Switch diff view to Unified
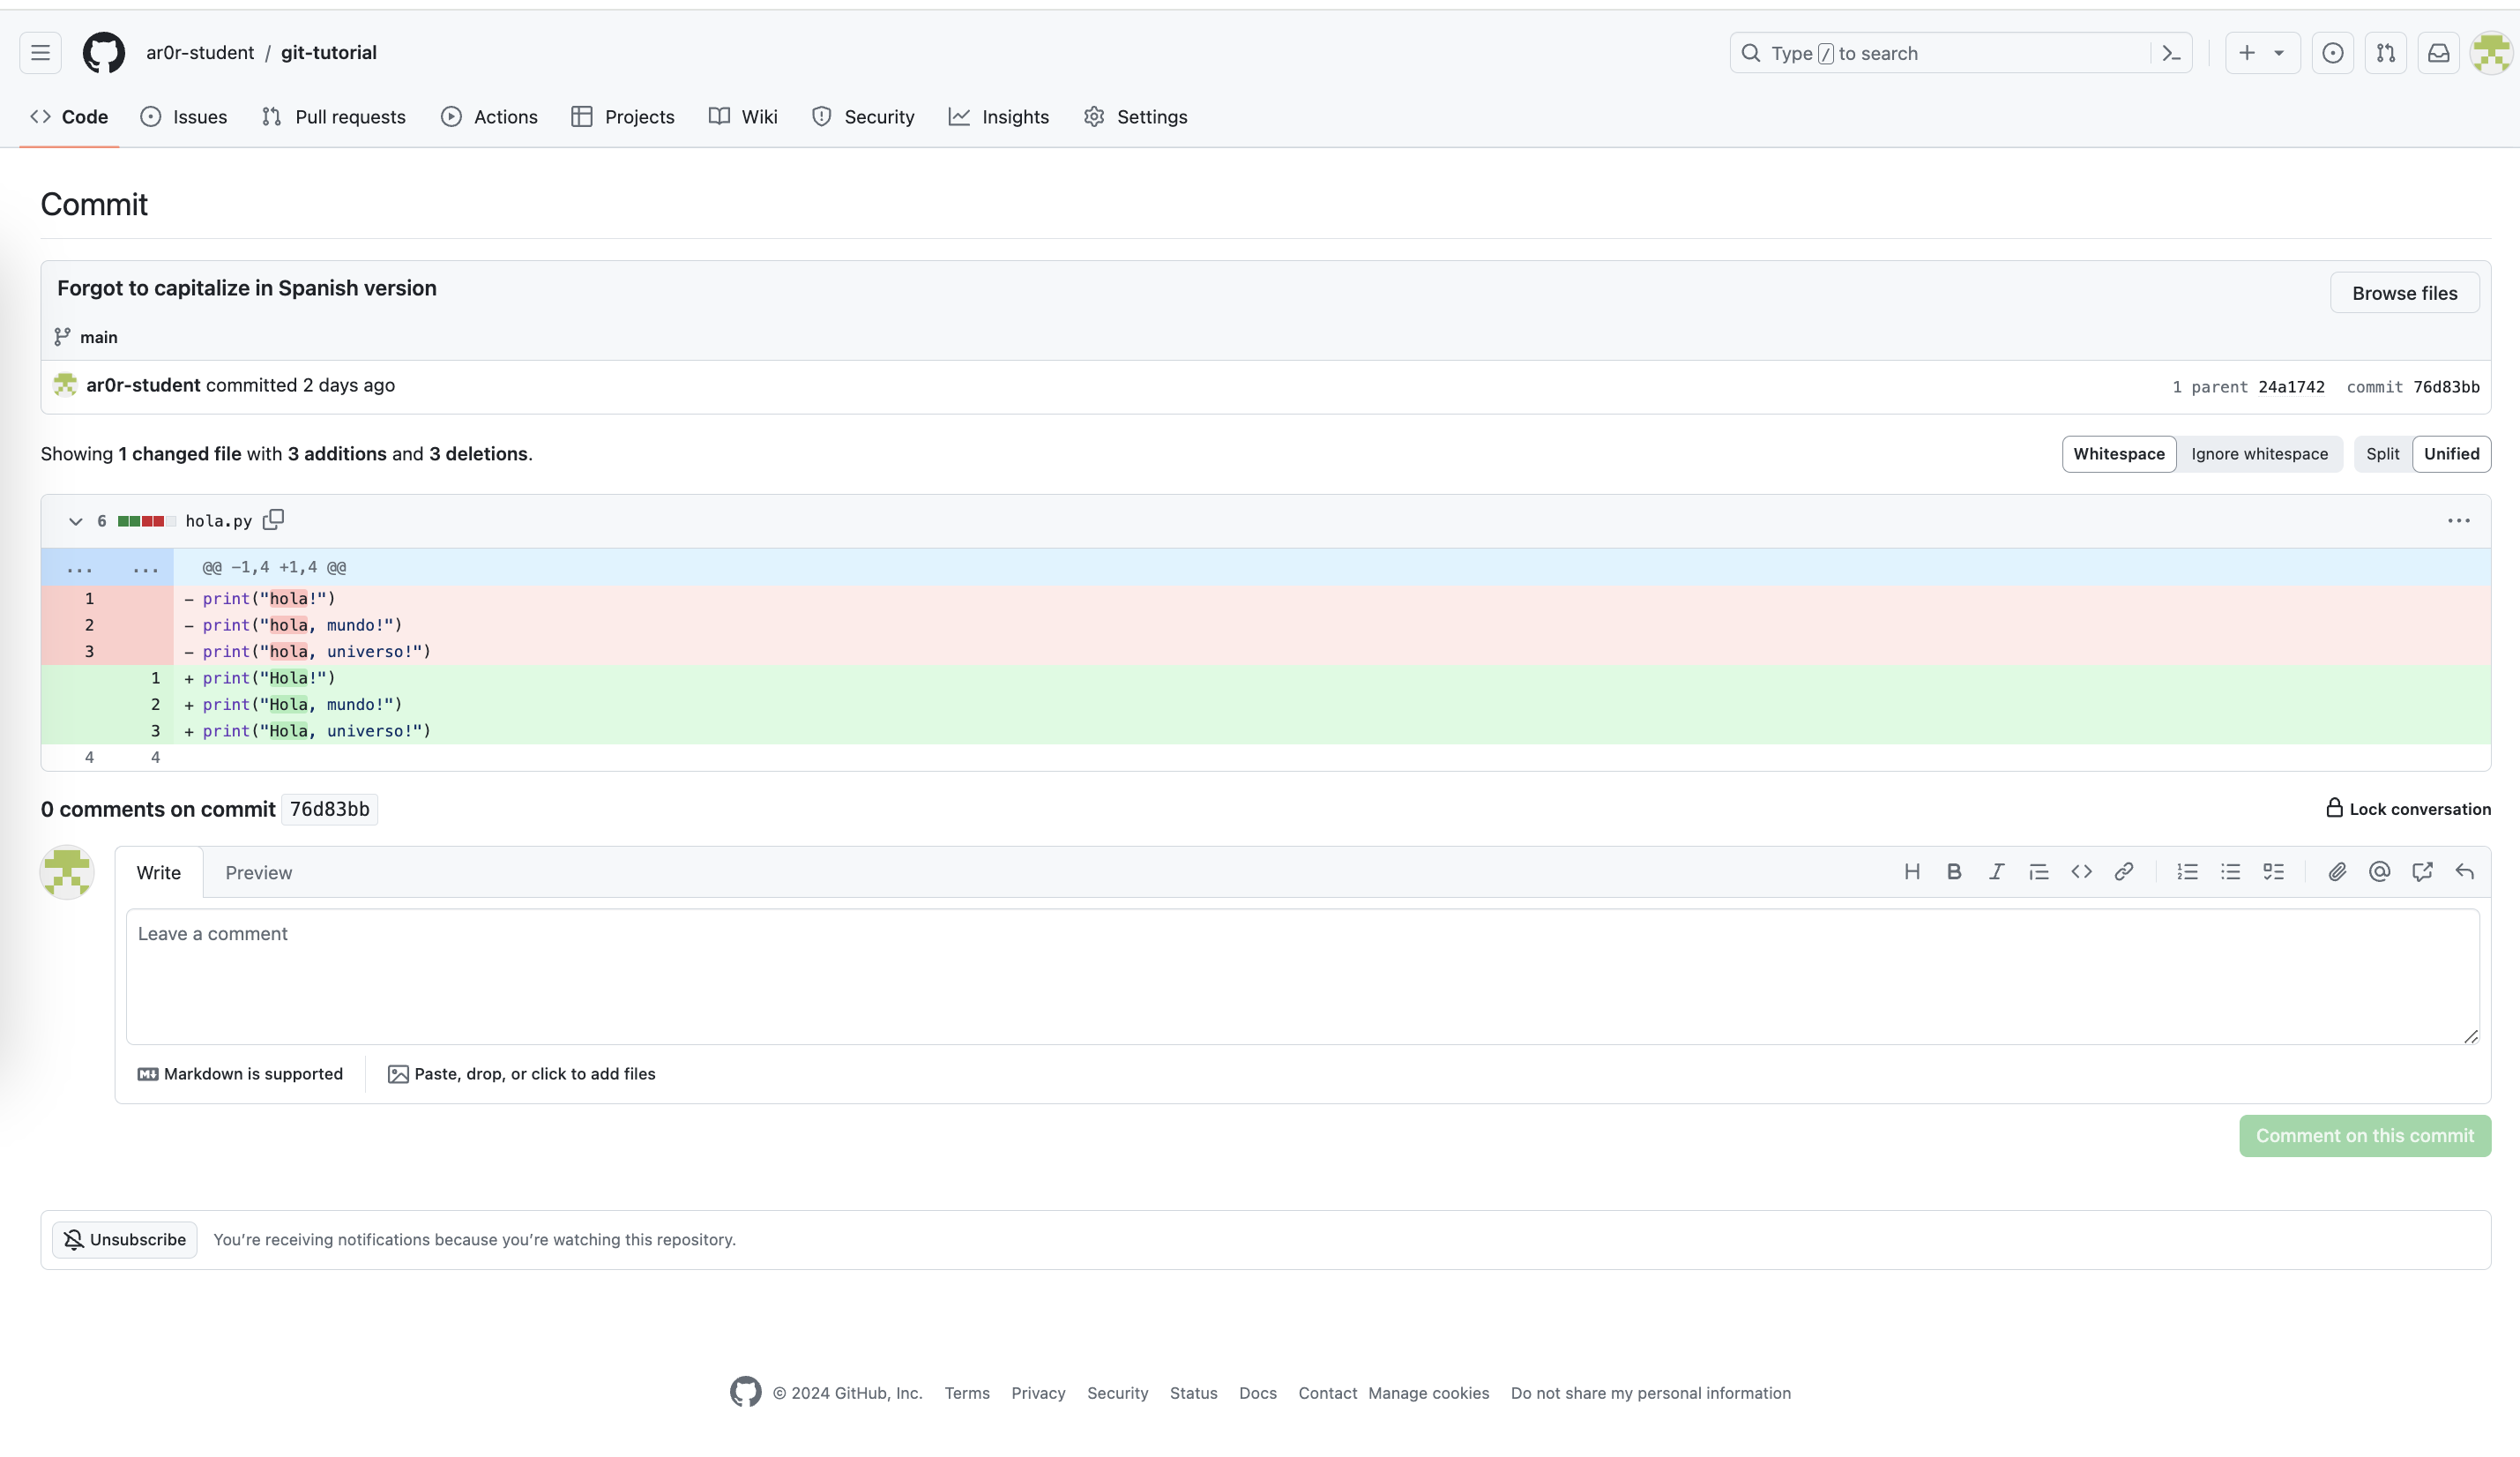This screenshot has width=2520, height=1457. pyautogui.click(x=2451, y=454)
